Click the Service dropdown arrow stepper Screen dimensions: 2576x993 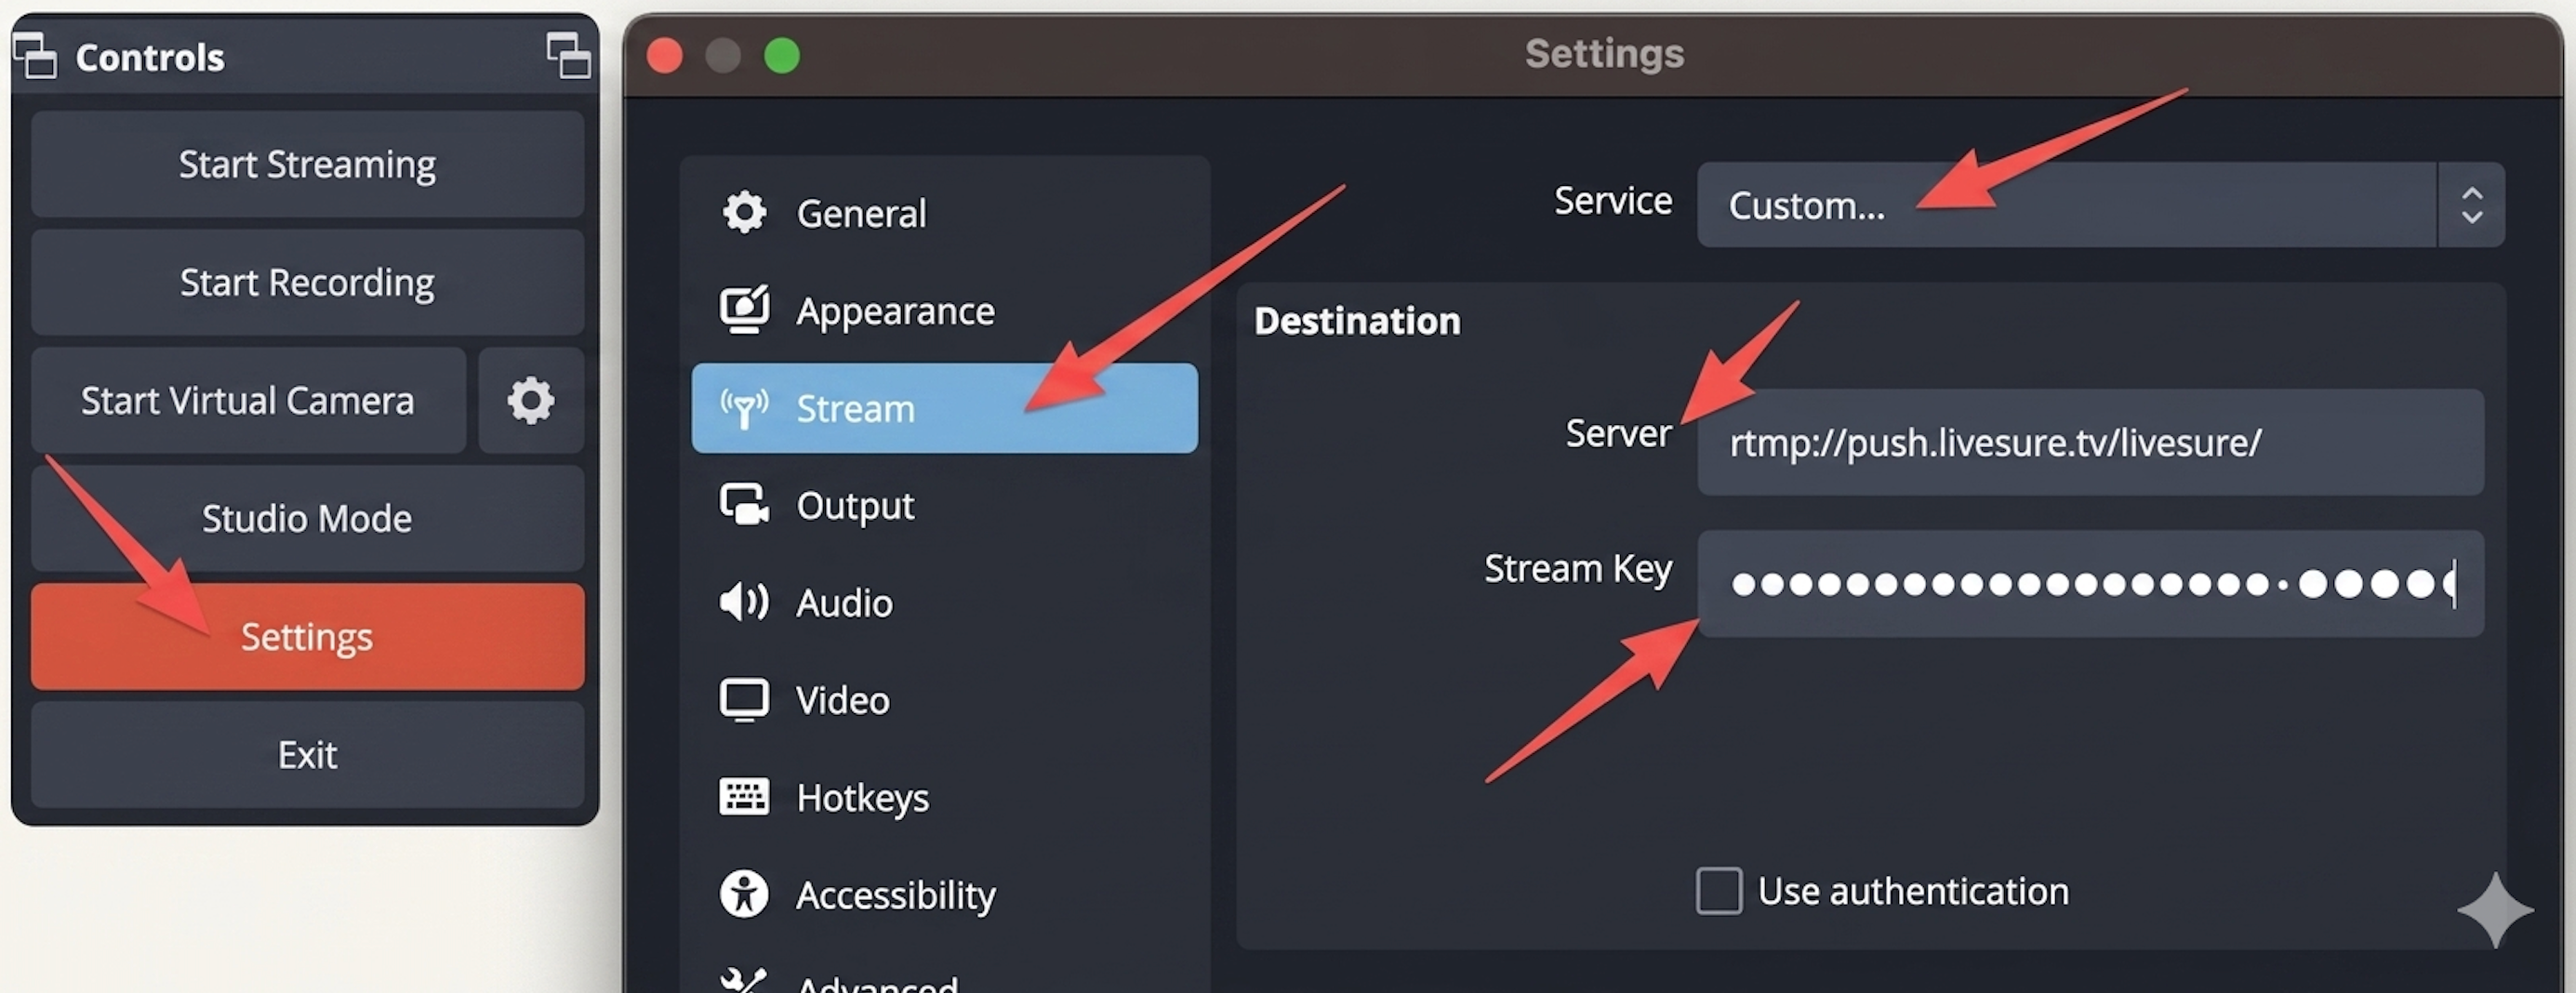[x=2471, y=205]
